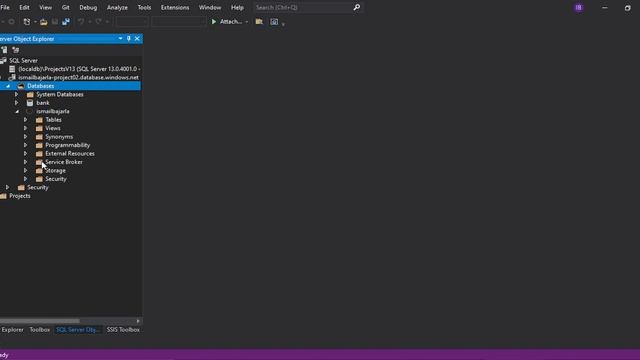This screenshot has width=640, height=360.
Task: Switch to the Explorer tab at bottom
Action: 12,329
